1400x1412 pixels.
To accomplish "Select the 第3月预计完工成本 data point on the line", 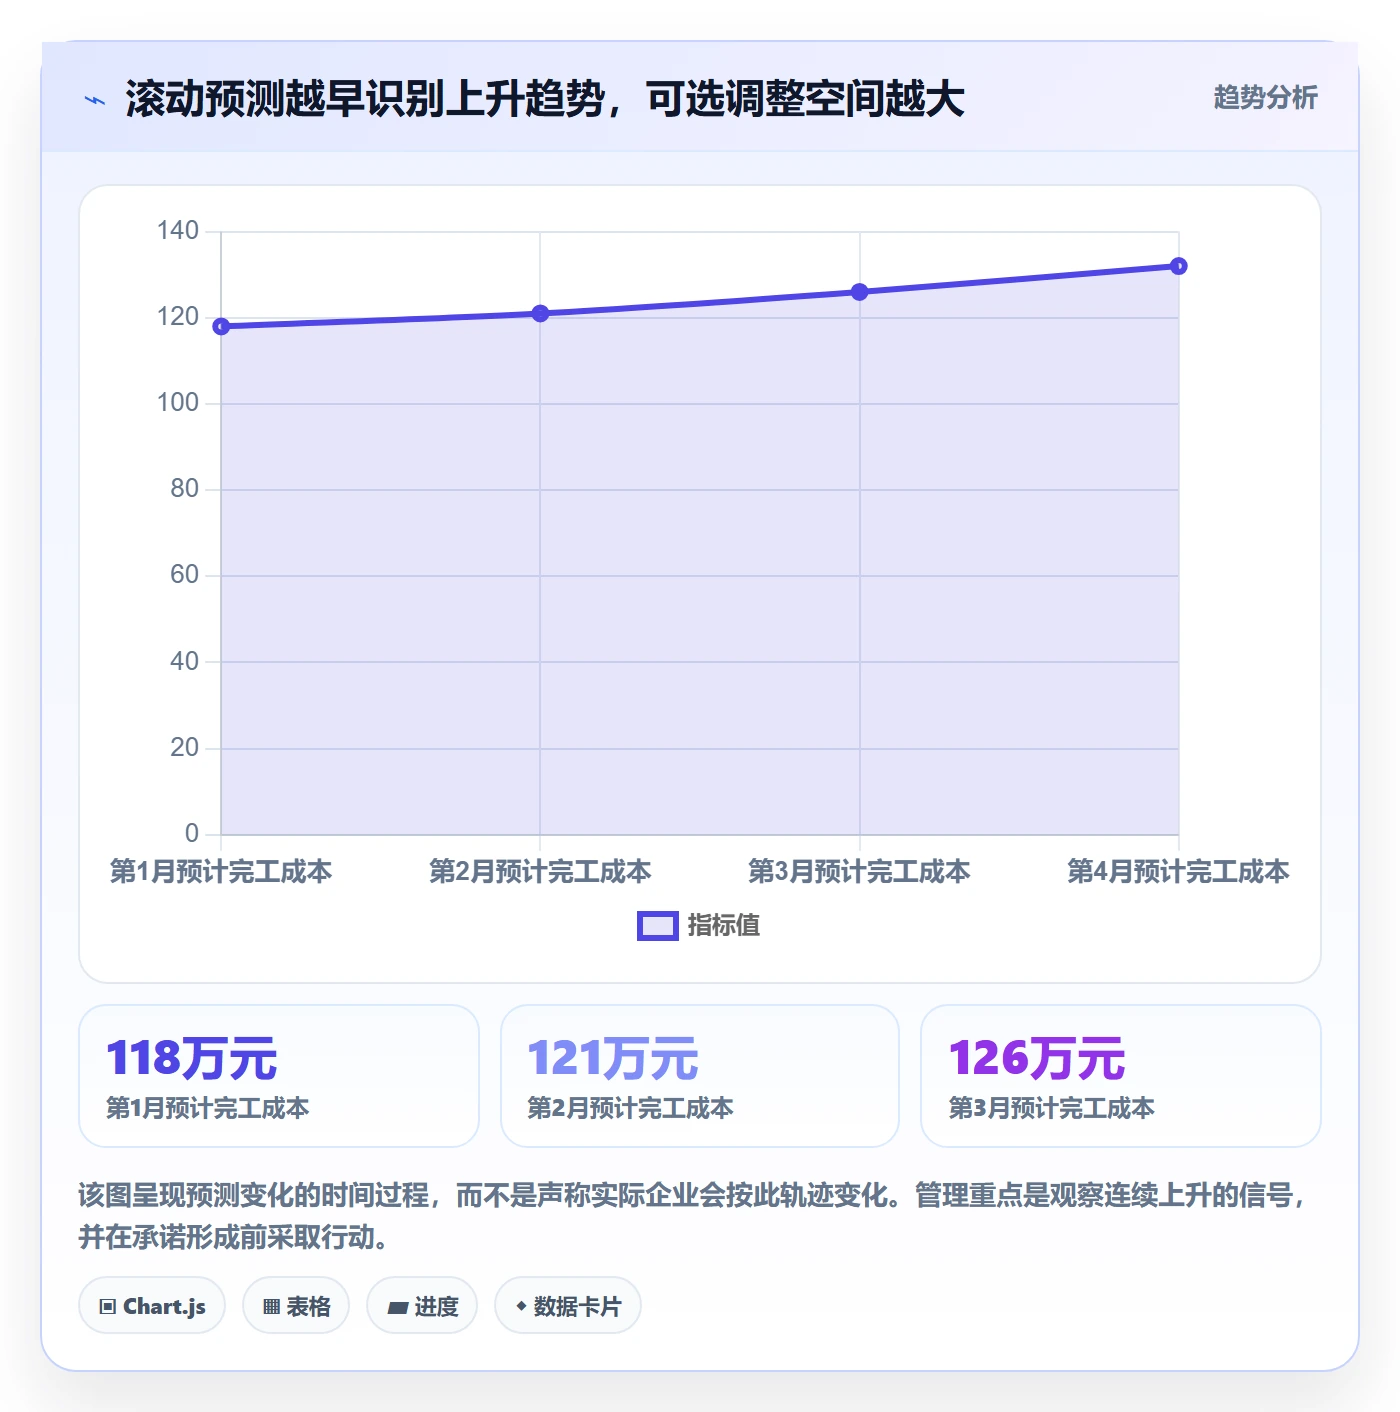I will [x=859, y=292].
